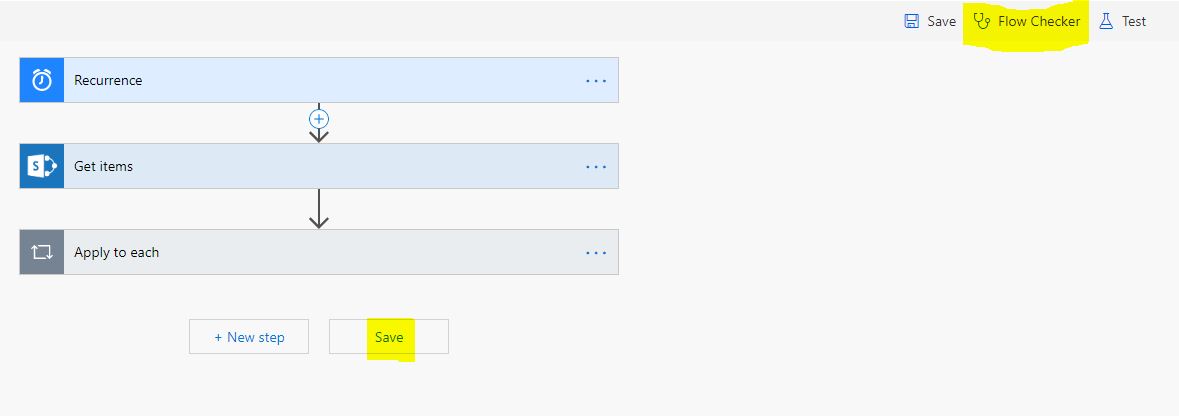1179x416 pixels.
Task: Expand the Get items action card
Action: 300,166
